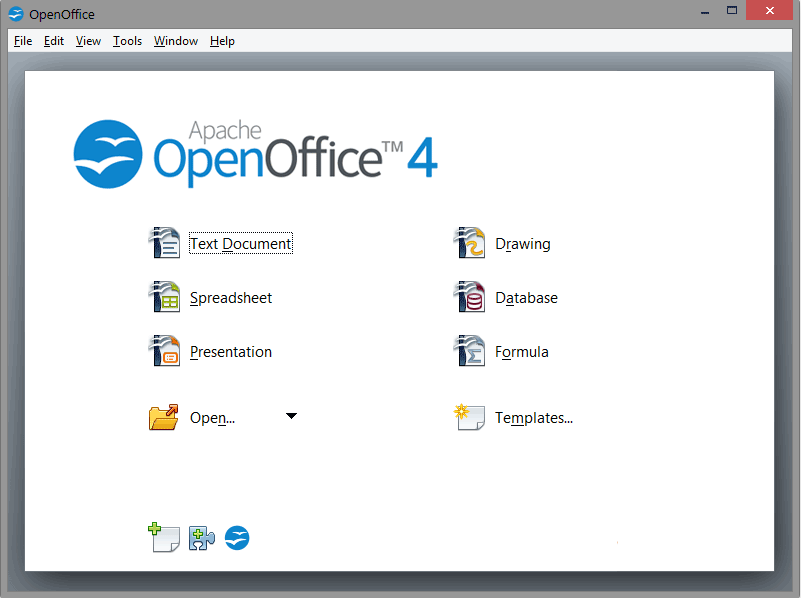Click the folder icon next to Open
Viewport: 801px width, 598px height.
pos(164,416)
